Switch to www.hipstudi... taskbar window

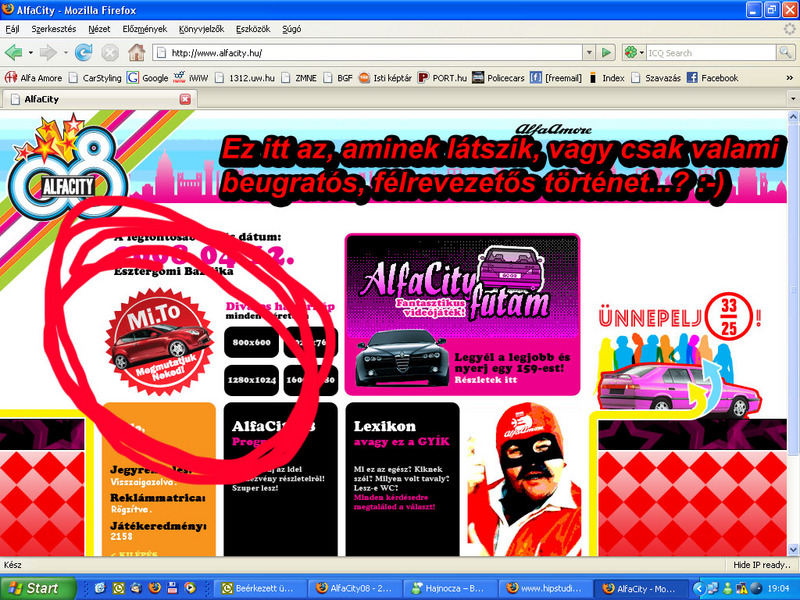[x=545, y=589]
